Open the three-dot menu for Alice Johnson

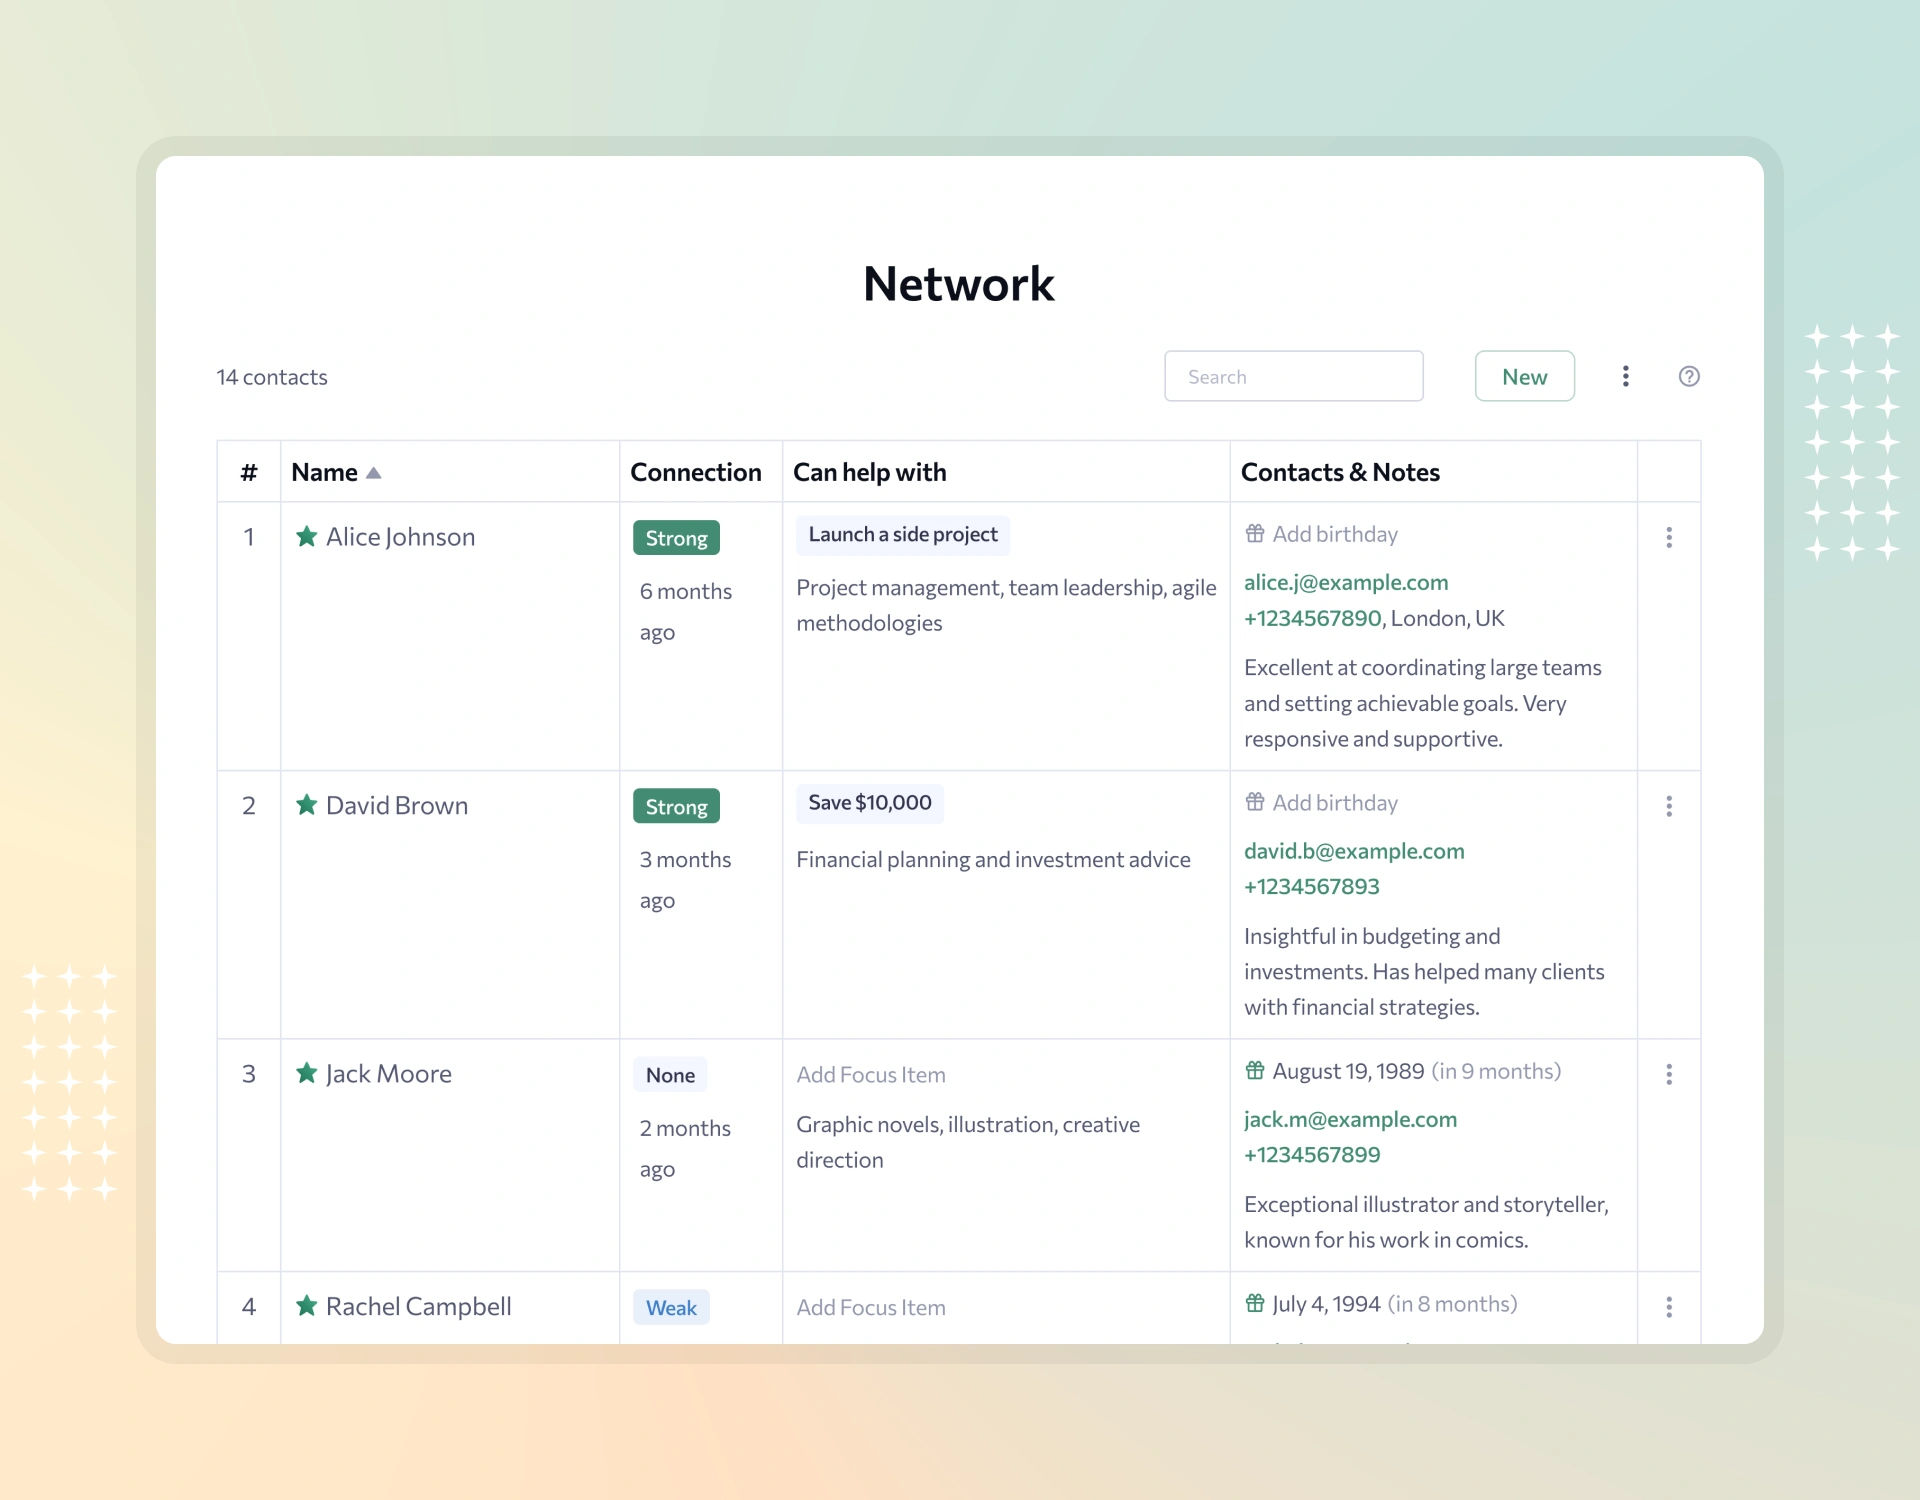pyautogui.click(x=1669, y=538)
